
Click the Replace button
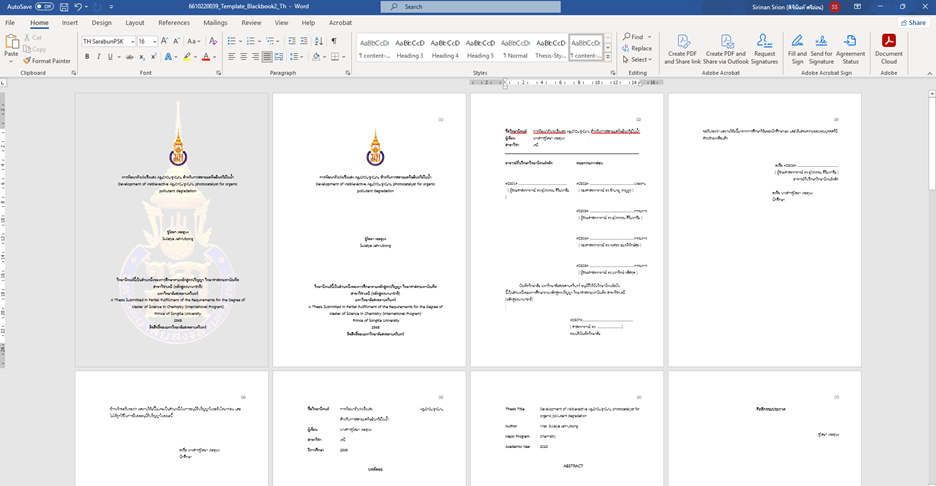(637, 48)
